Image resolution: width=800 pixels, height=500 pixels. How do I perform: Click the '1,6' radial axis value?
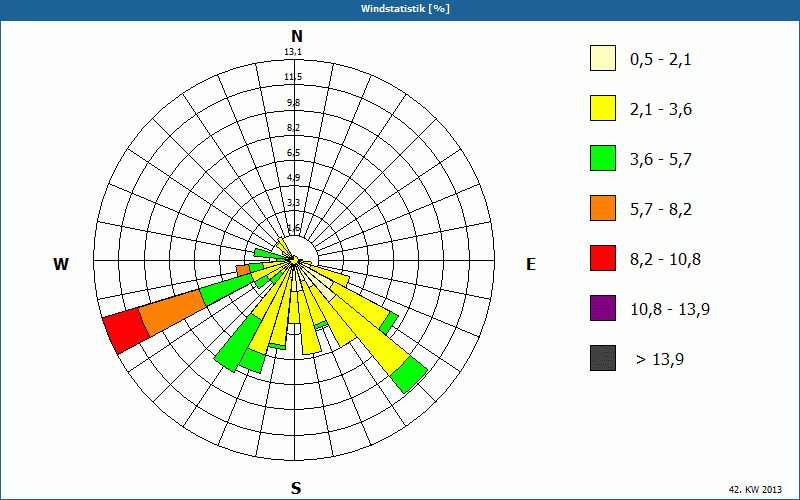(x=293, y=228)
